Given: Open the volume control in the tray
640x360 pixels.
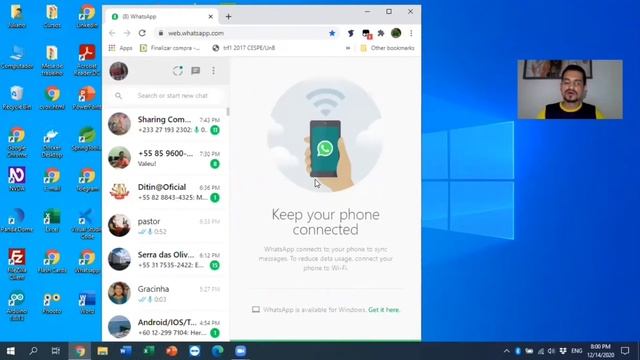Looking at the screenshot, I should [x=551, y=351].
